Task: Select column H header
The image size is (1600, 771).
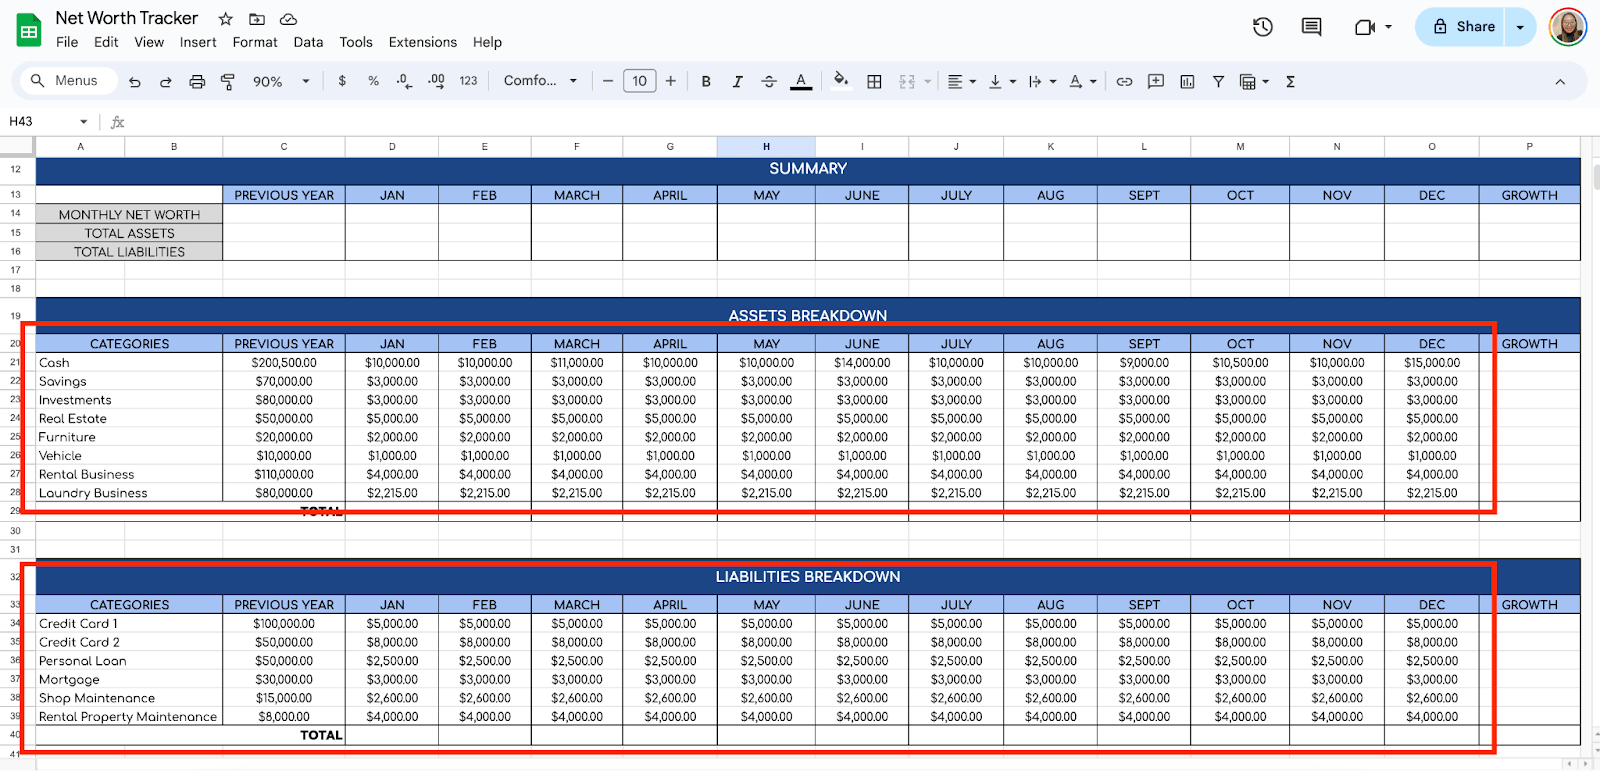Action: pyautogui.click(x=766, y=147)
